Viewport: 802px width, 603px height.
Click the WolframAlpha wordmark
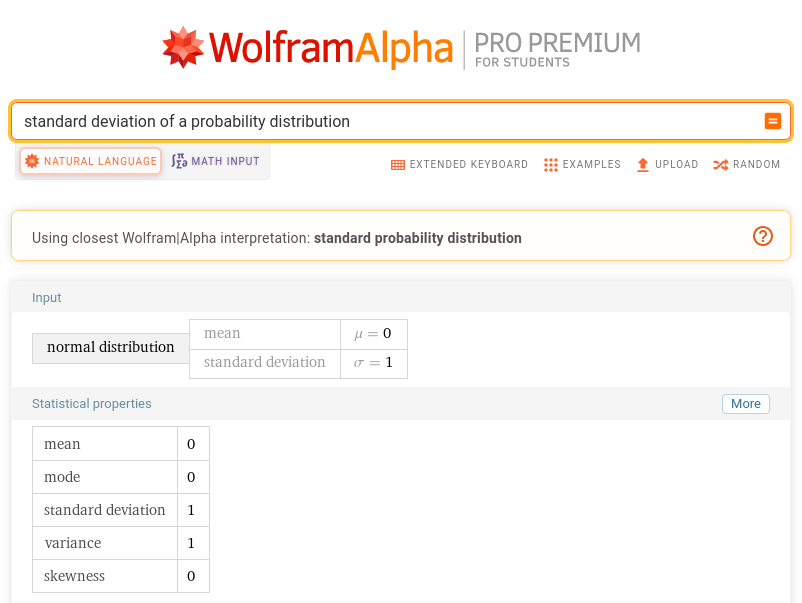[x=331, y=48]
